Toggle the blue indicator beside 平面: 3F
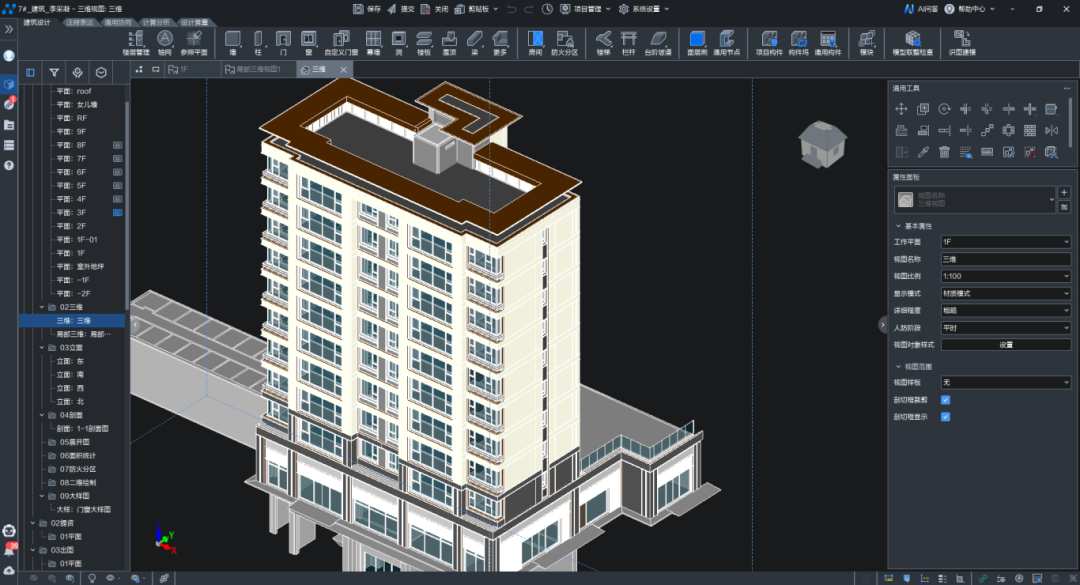The width and height of the screenshot is (1080, 585). pyautogui.click(x=118, y=213)
